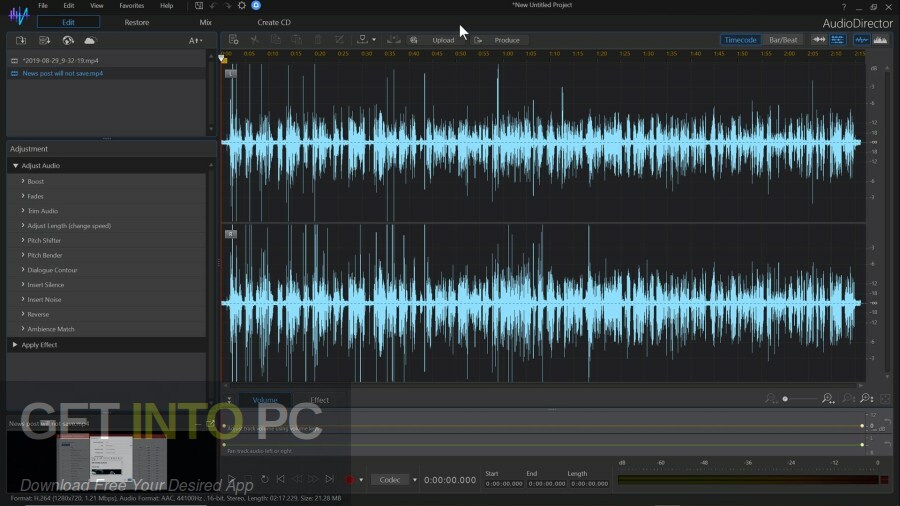The width and height of the screenshot is (900, 506).
Task: Click the Copy icon in edit toolbar
Action: 276,40
